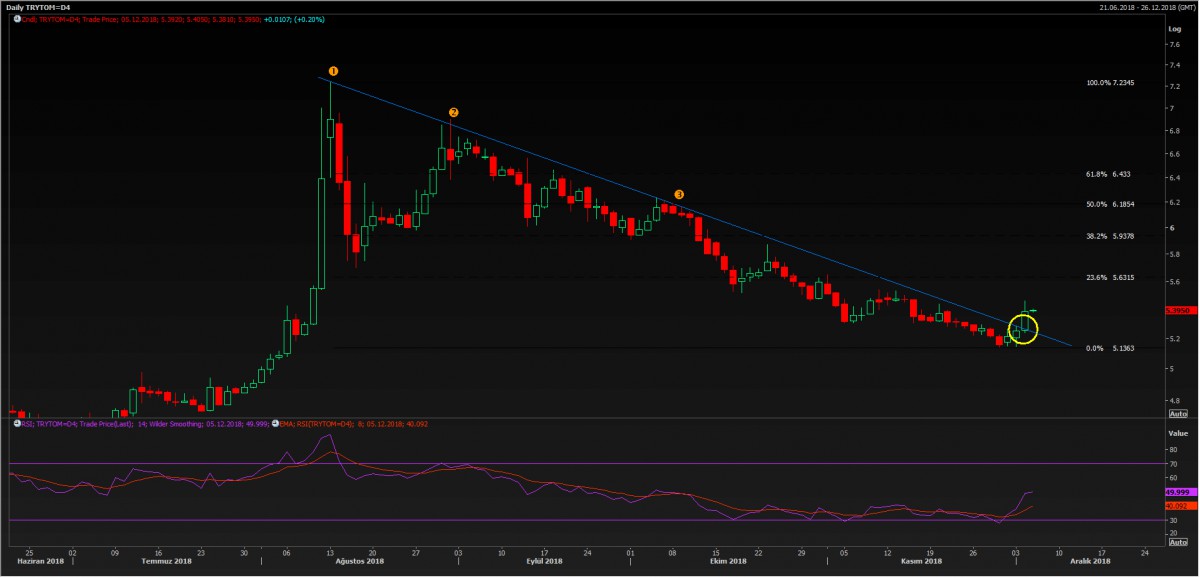This screenshot has width=1200, height=578.
Task: Click the orange EMA value tag 40.092
Action: 1176,506
